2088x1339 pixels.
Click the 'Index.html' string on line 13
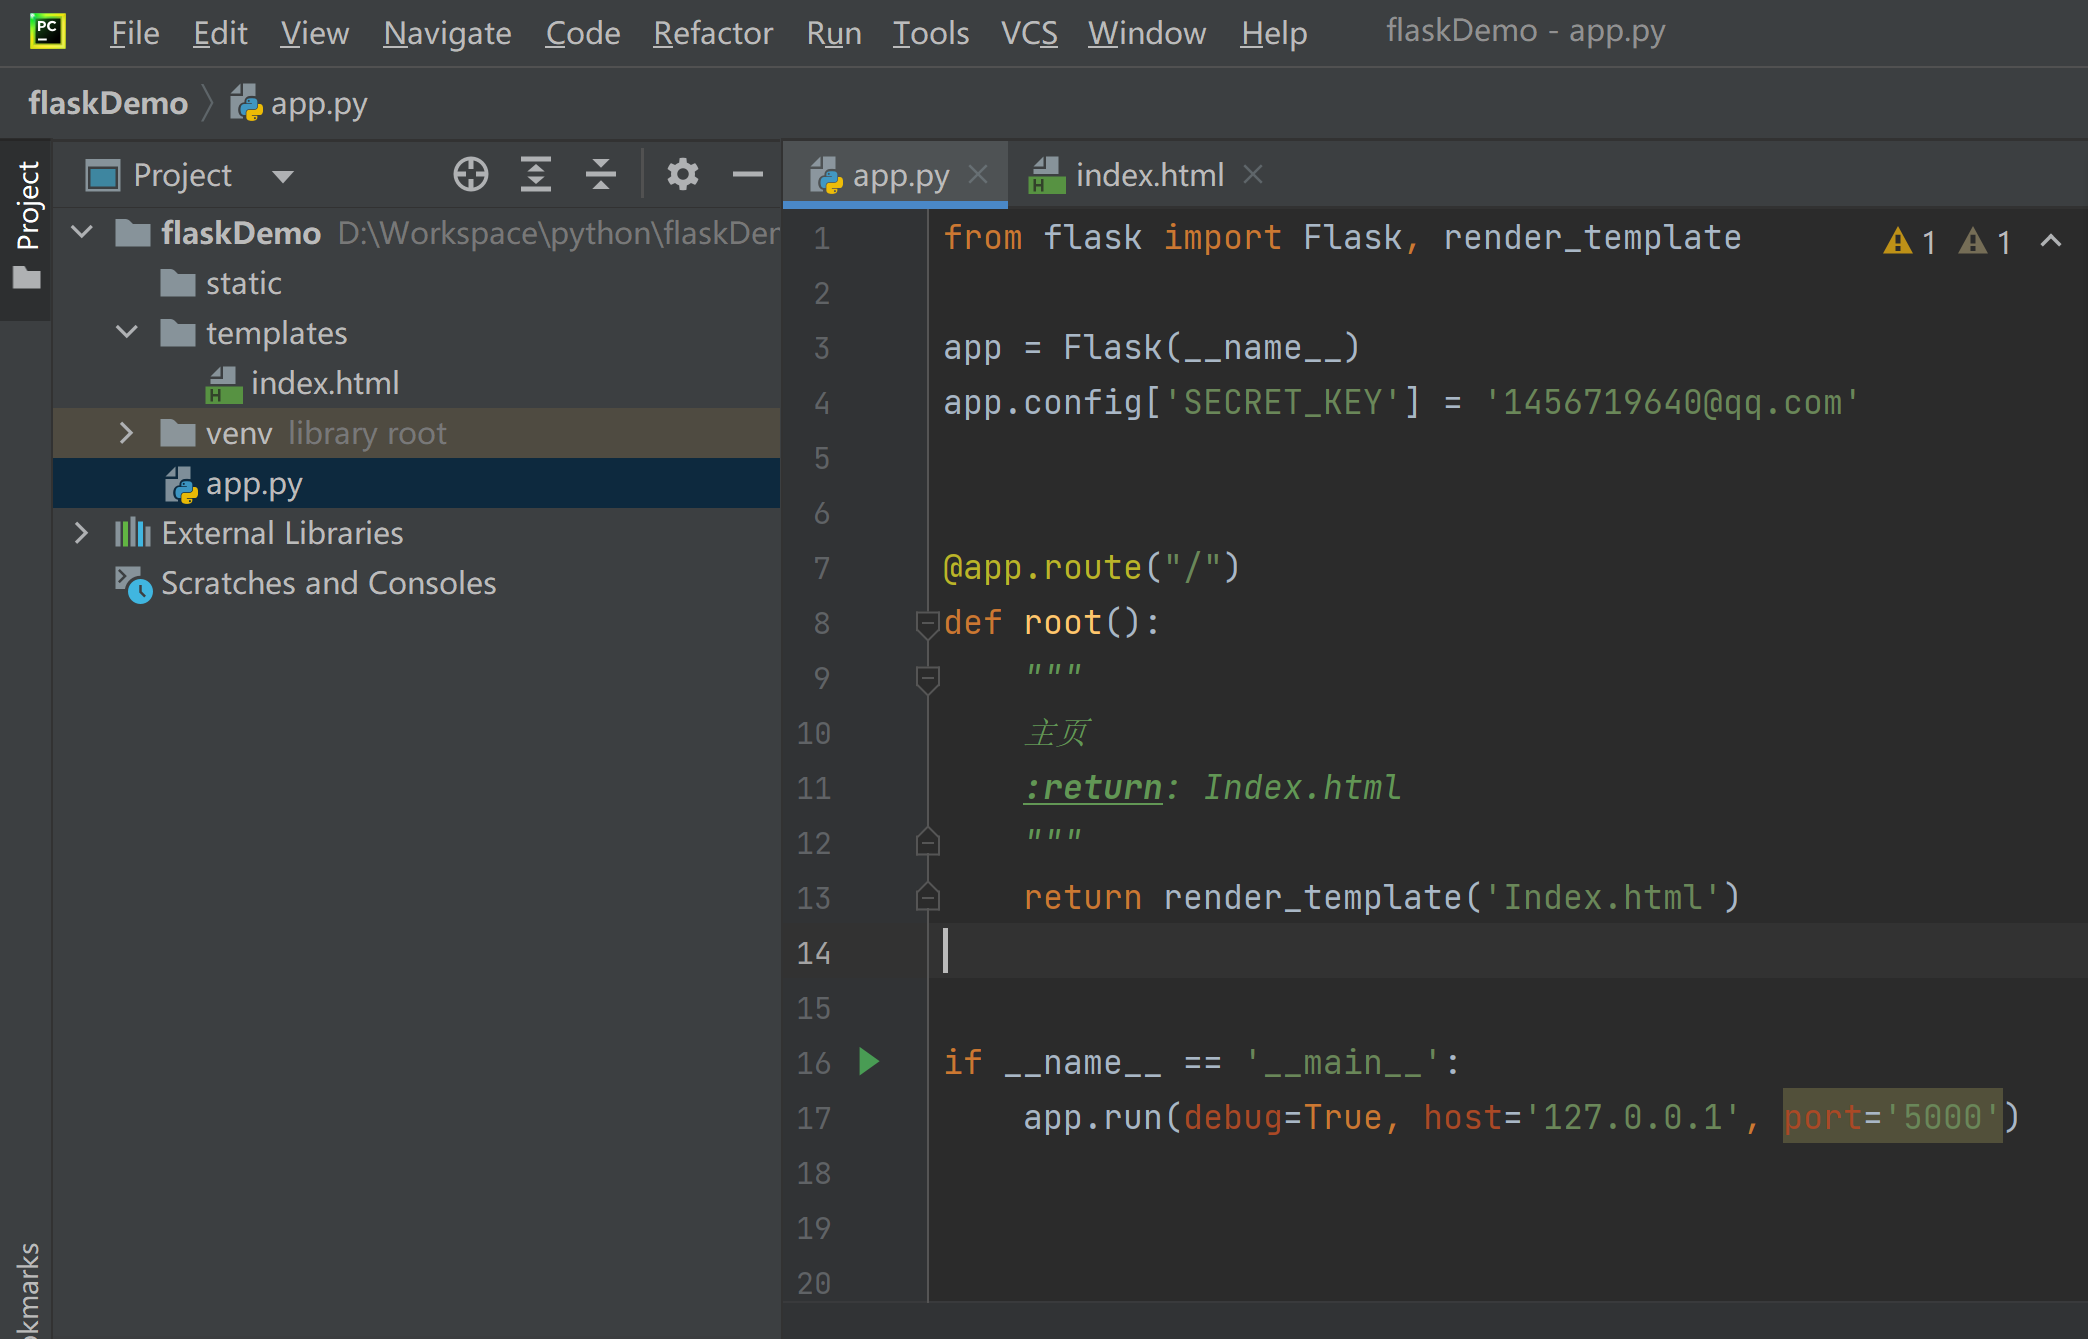click(1602, 897)
